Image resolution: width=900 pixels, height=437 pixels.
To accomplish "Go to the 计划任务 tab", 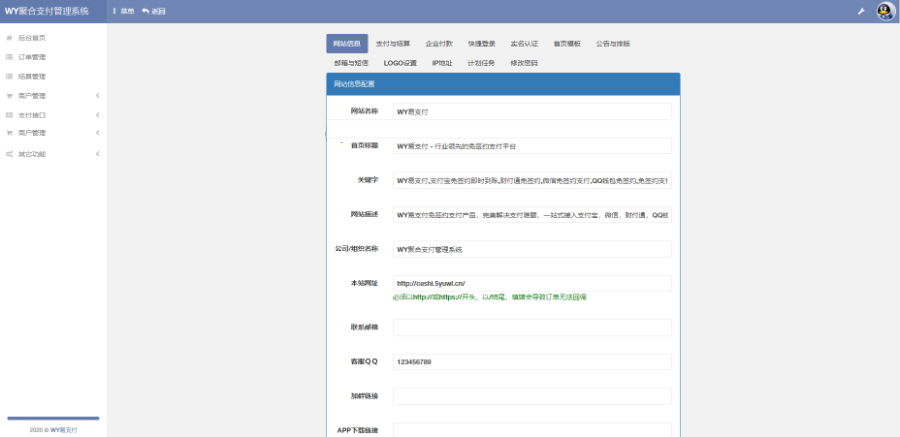I will point(481,63).
